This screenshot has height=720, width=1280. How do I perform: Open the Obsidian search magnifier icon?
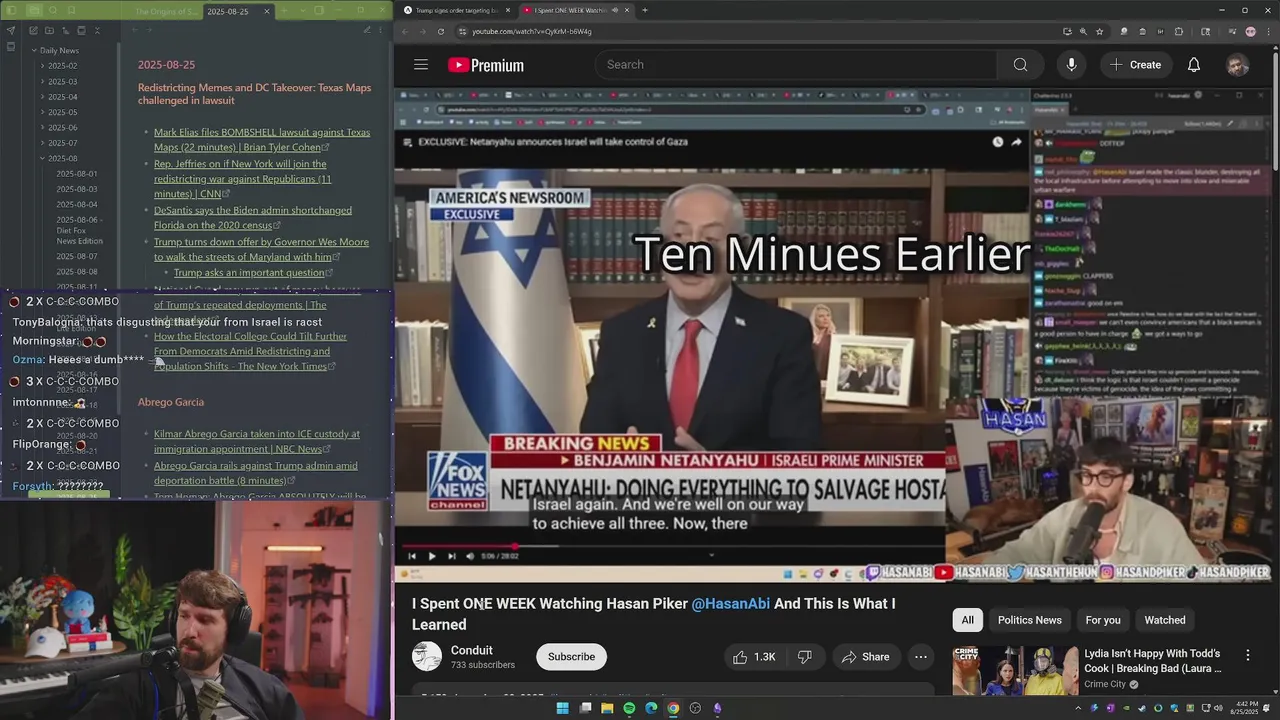click(x=55, y=11)
